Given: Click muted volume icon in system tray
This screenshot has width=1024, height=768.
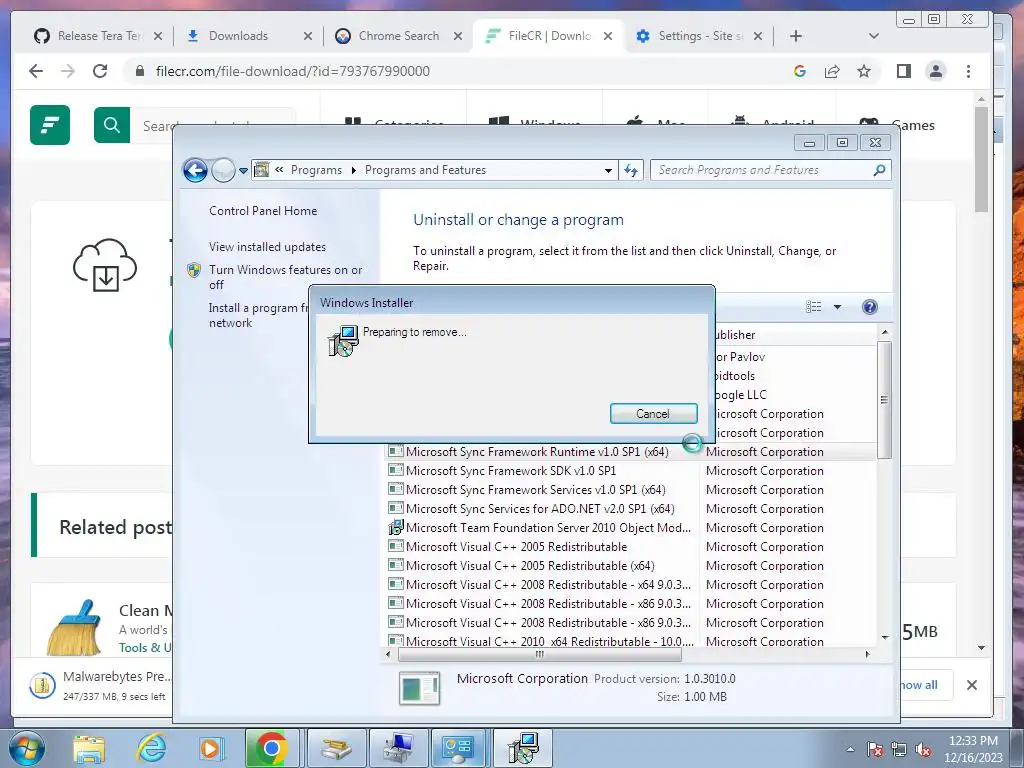Looking at the screenshot, I should [923, 750].
